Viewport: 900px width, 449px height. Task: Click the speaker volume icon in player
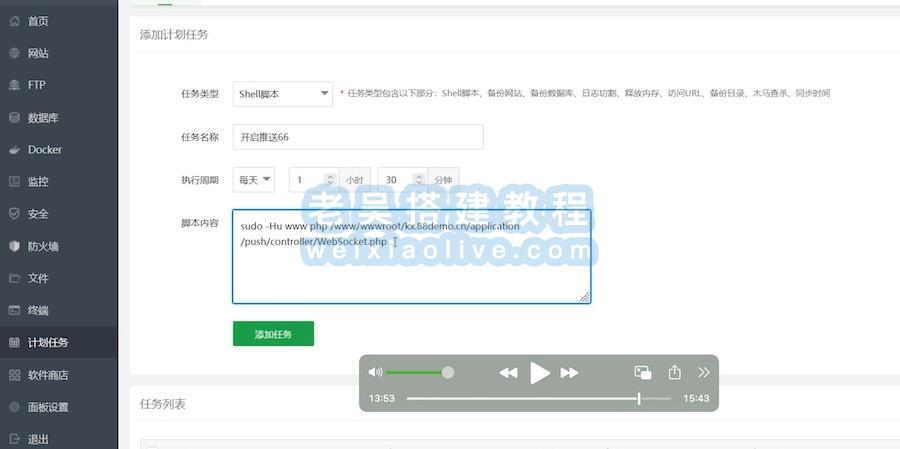tap(375, 372)
